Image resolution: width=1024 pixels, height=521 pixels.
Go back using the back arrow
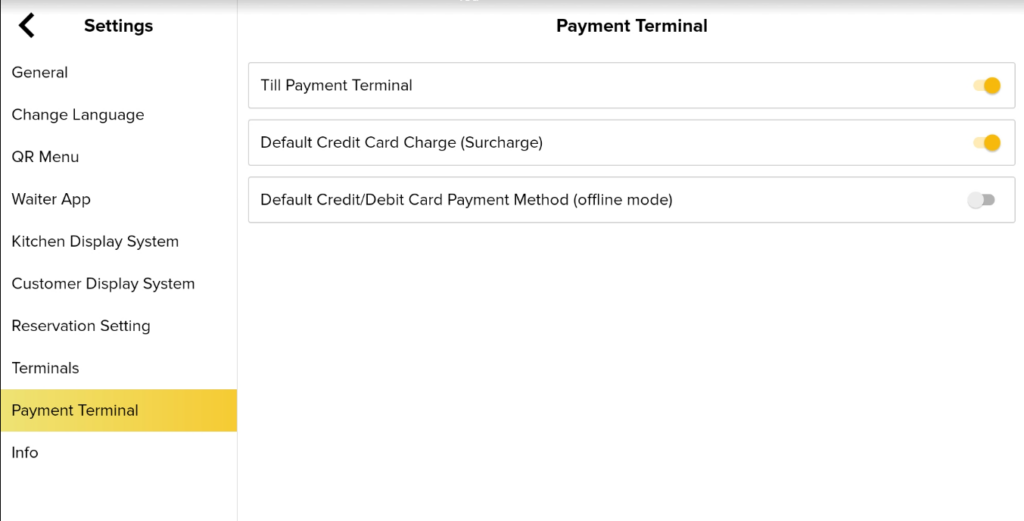[27, 26]
